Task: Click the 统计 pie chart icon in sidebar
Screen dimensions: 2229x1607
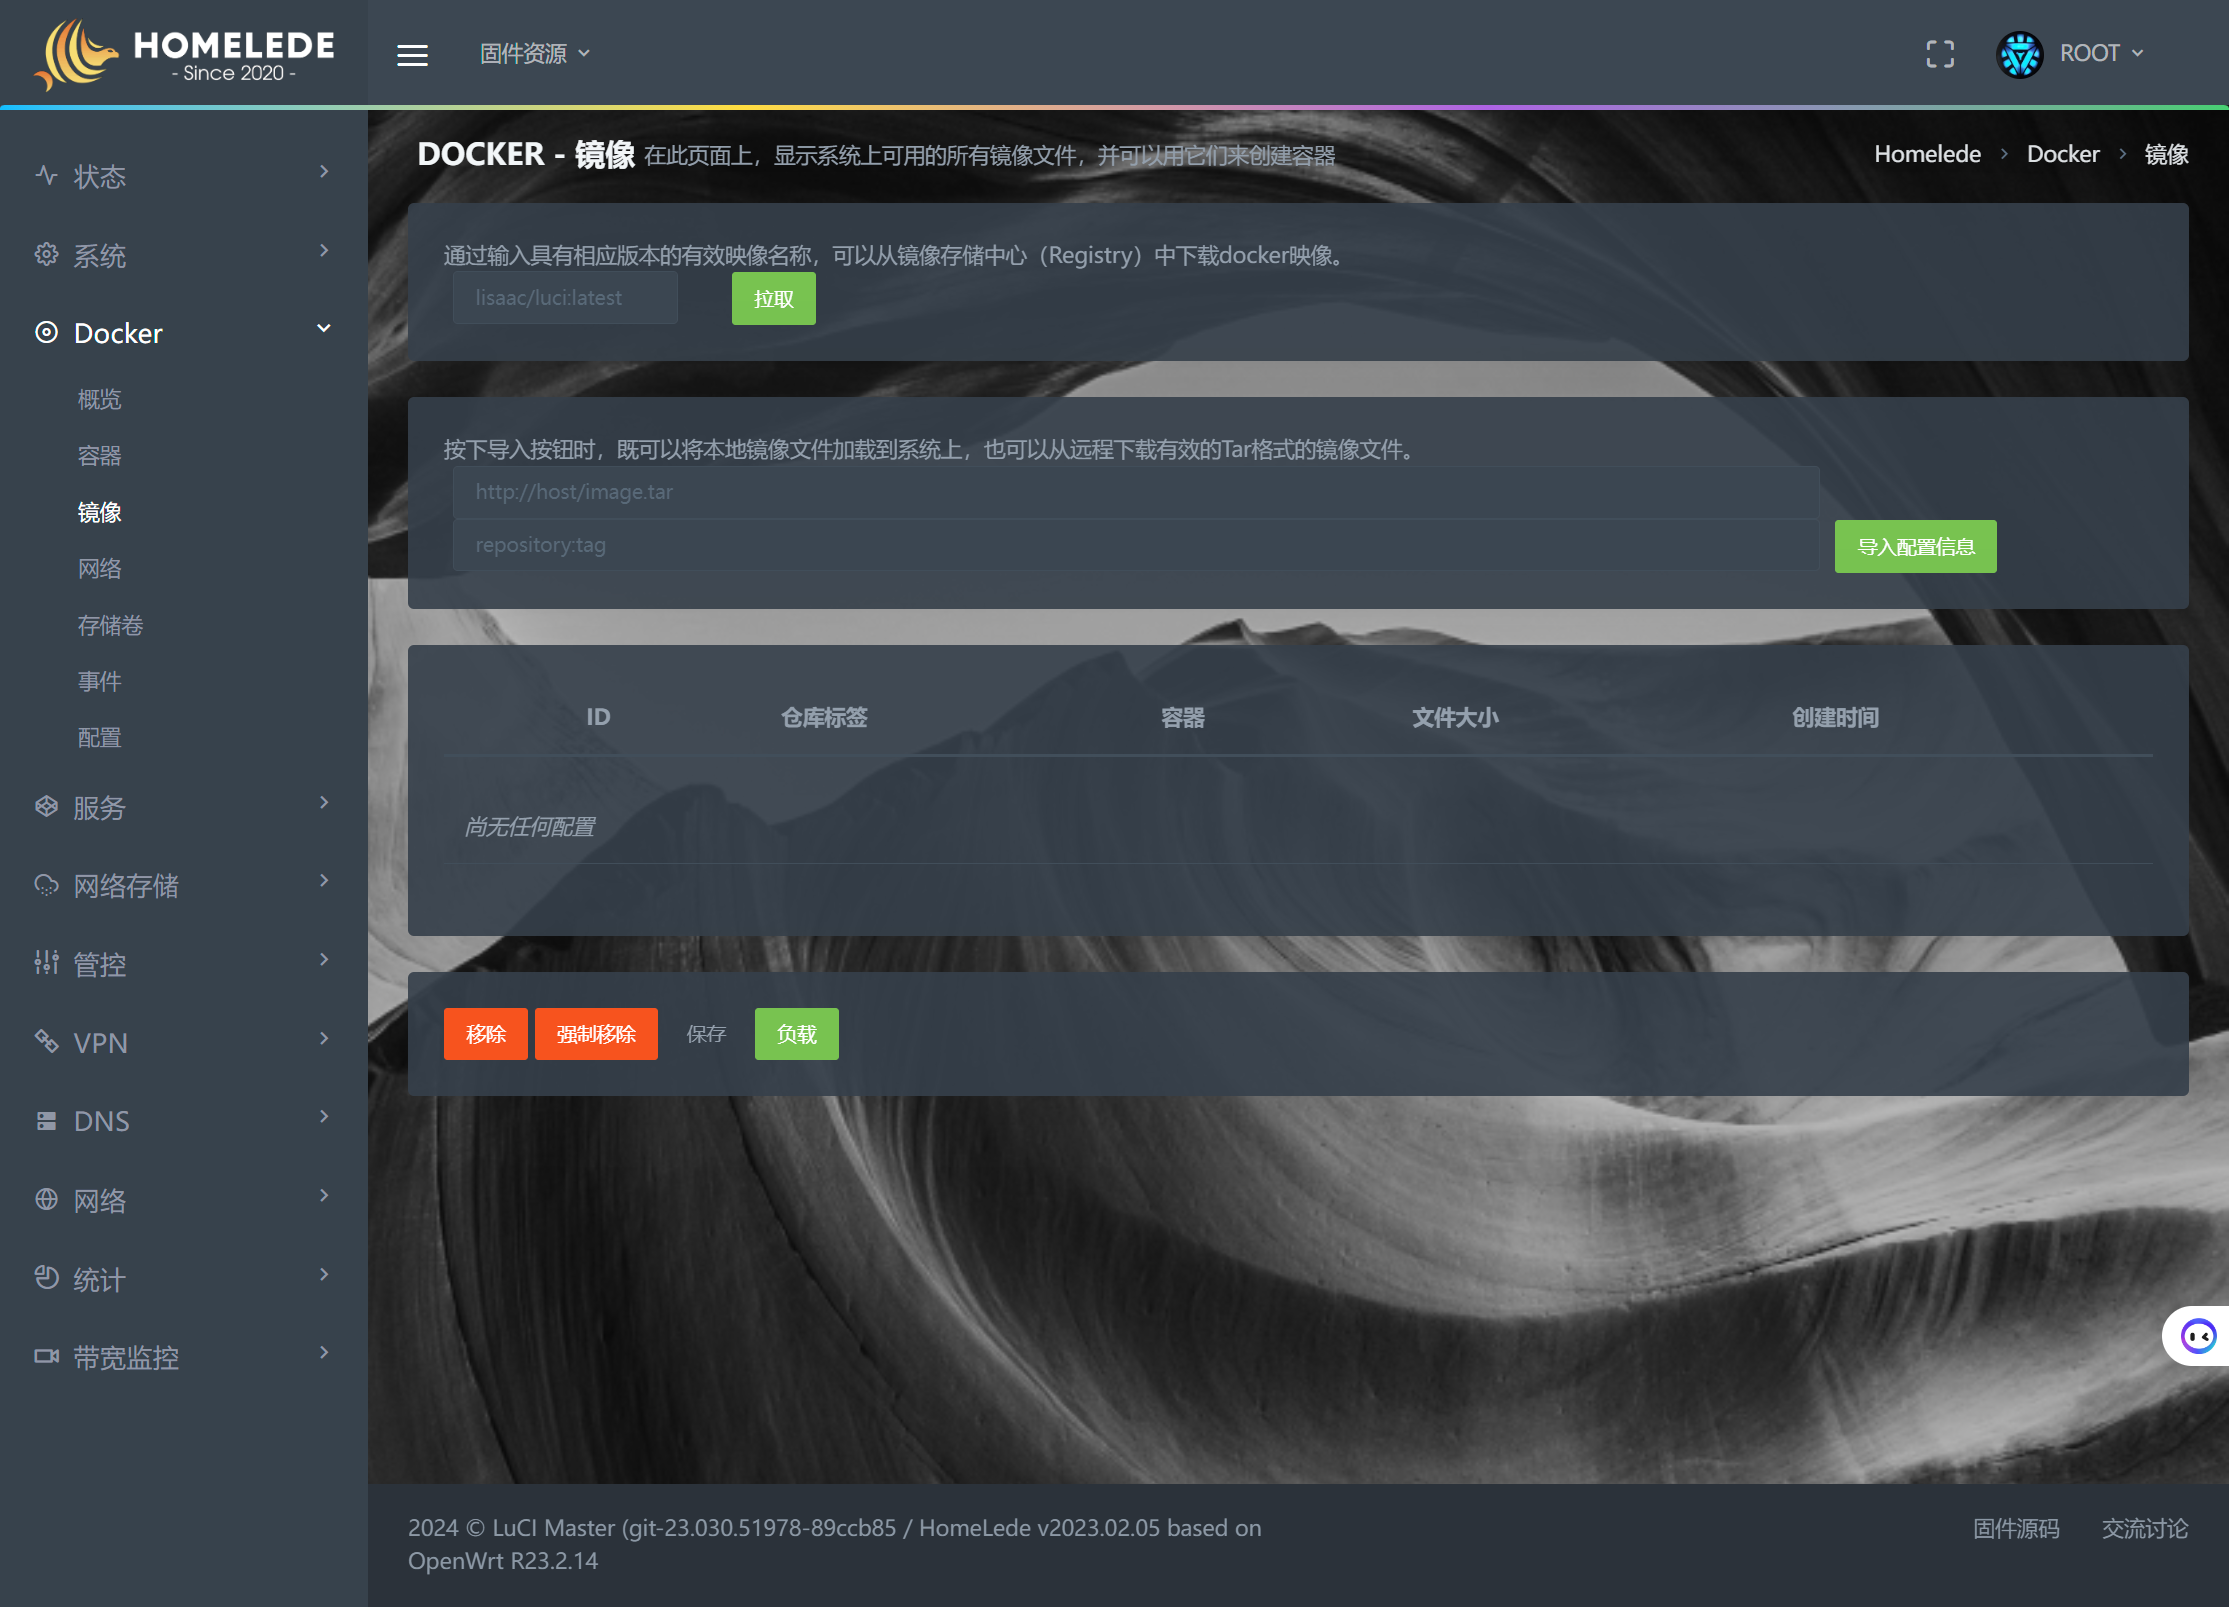Action: [x=46, y=1277]
